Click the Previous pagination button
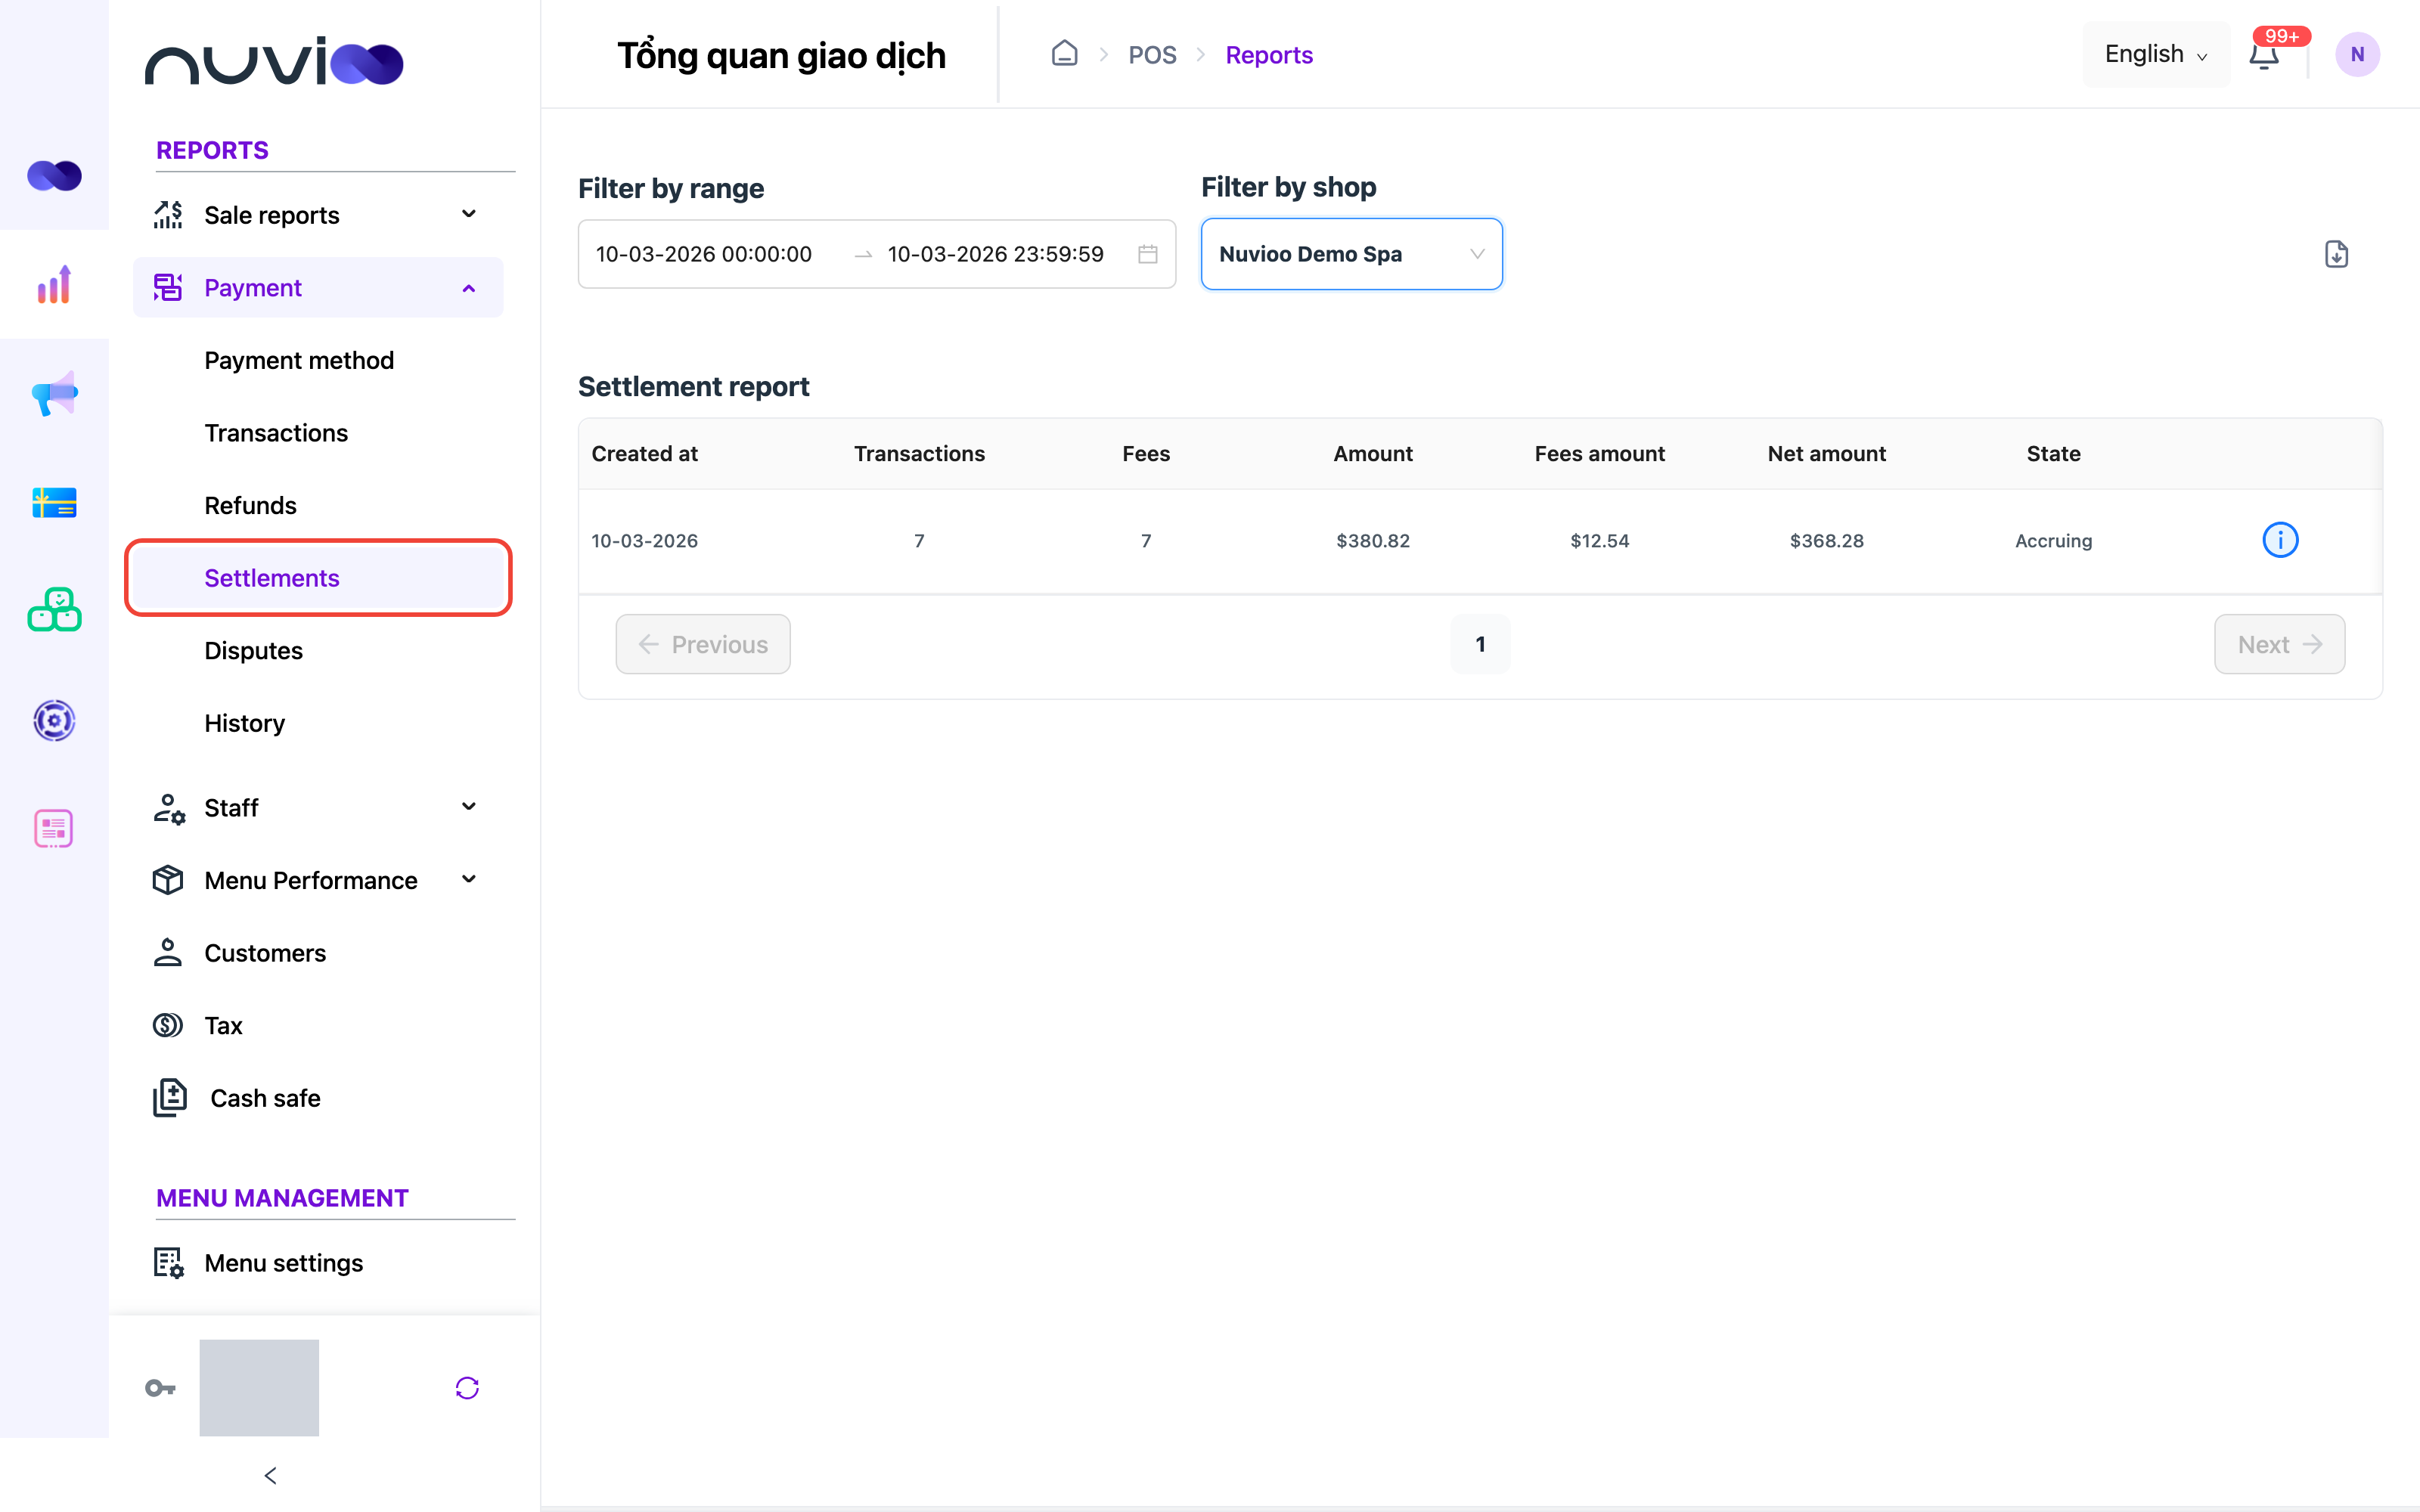 pyautogui.click(x=703, y=644)
